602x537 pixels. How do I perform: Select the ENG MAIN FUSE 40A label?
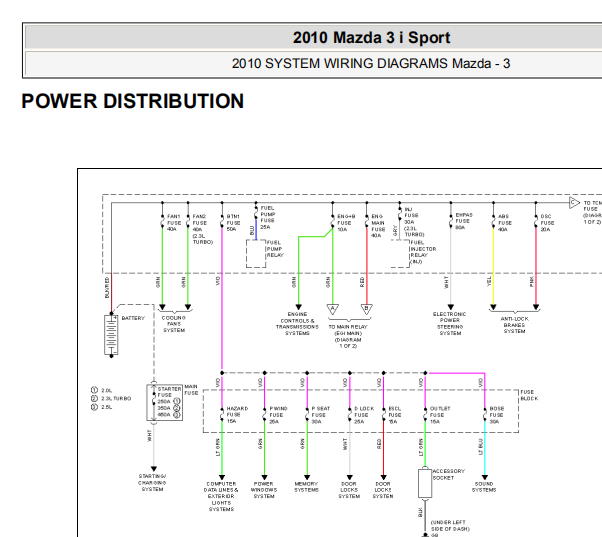click(378, 226)
